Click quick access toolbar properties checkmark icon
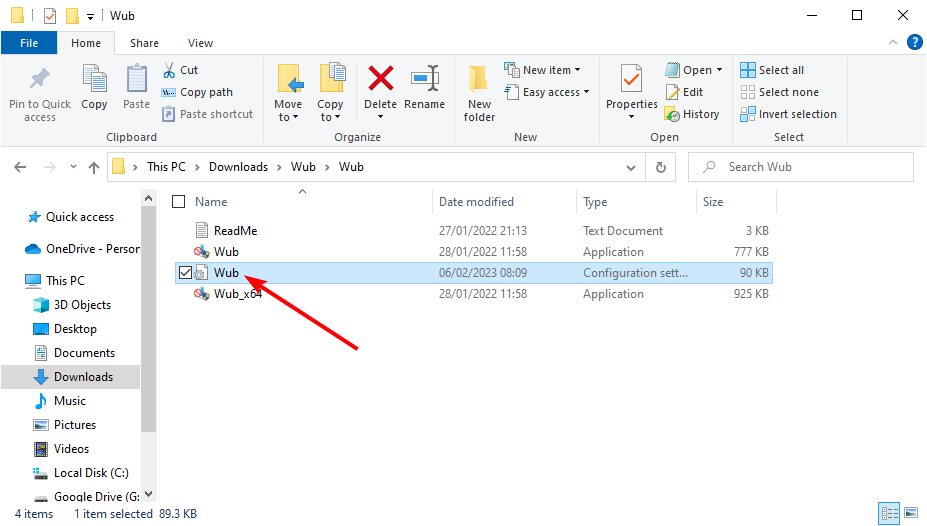This screenshot has height=526, width=927. coord(50,16)
